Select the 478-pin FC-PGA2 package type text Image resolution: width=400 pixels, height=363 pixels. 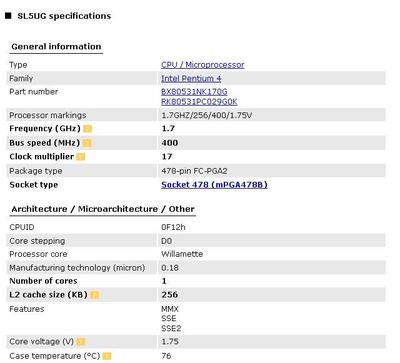pos(194,171)
